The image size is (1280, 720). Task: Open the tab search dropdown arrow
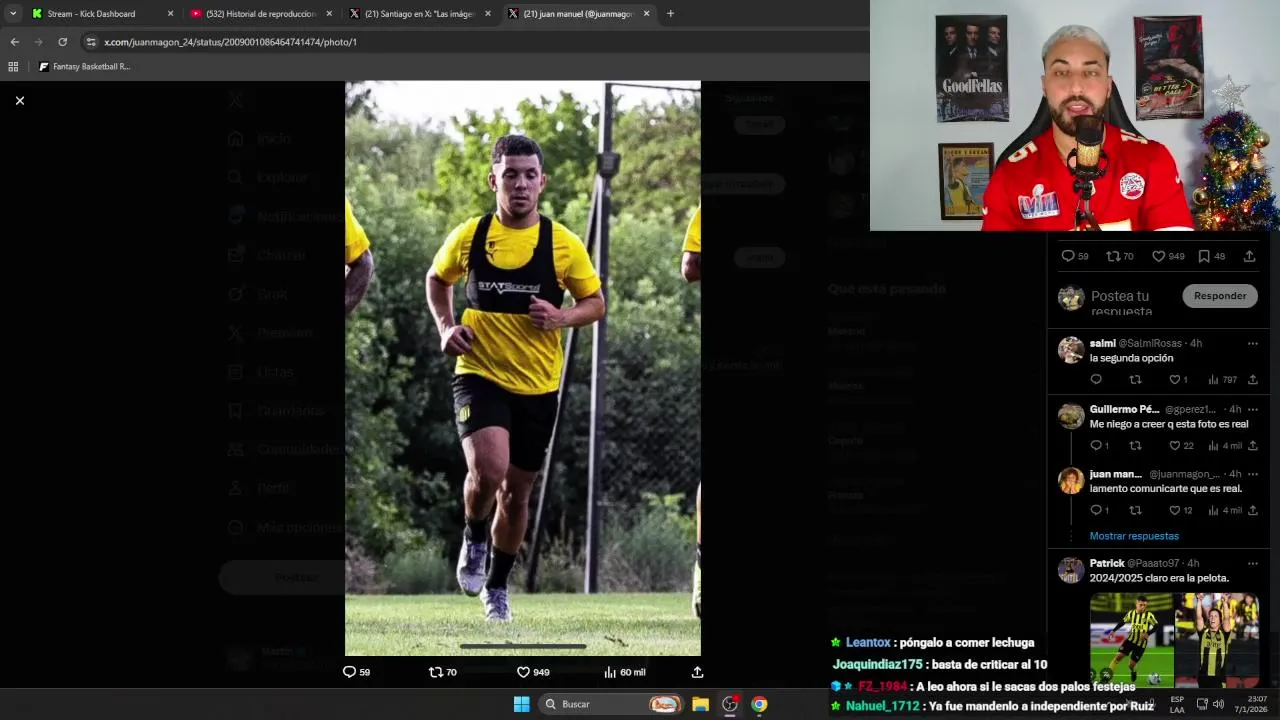point(12,14)
